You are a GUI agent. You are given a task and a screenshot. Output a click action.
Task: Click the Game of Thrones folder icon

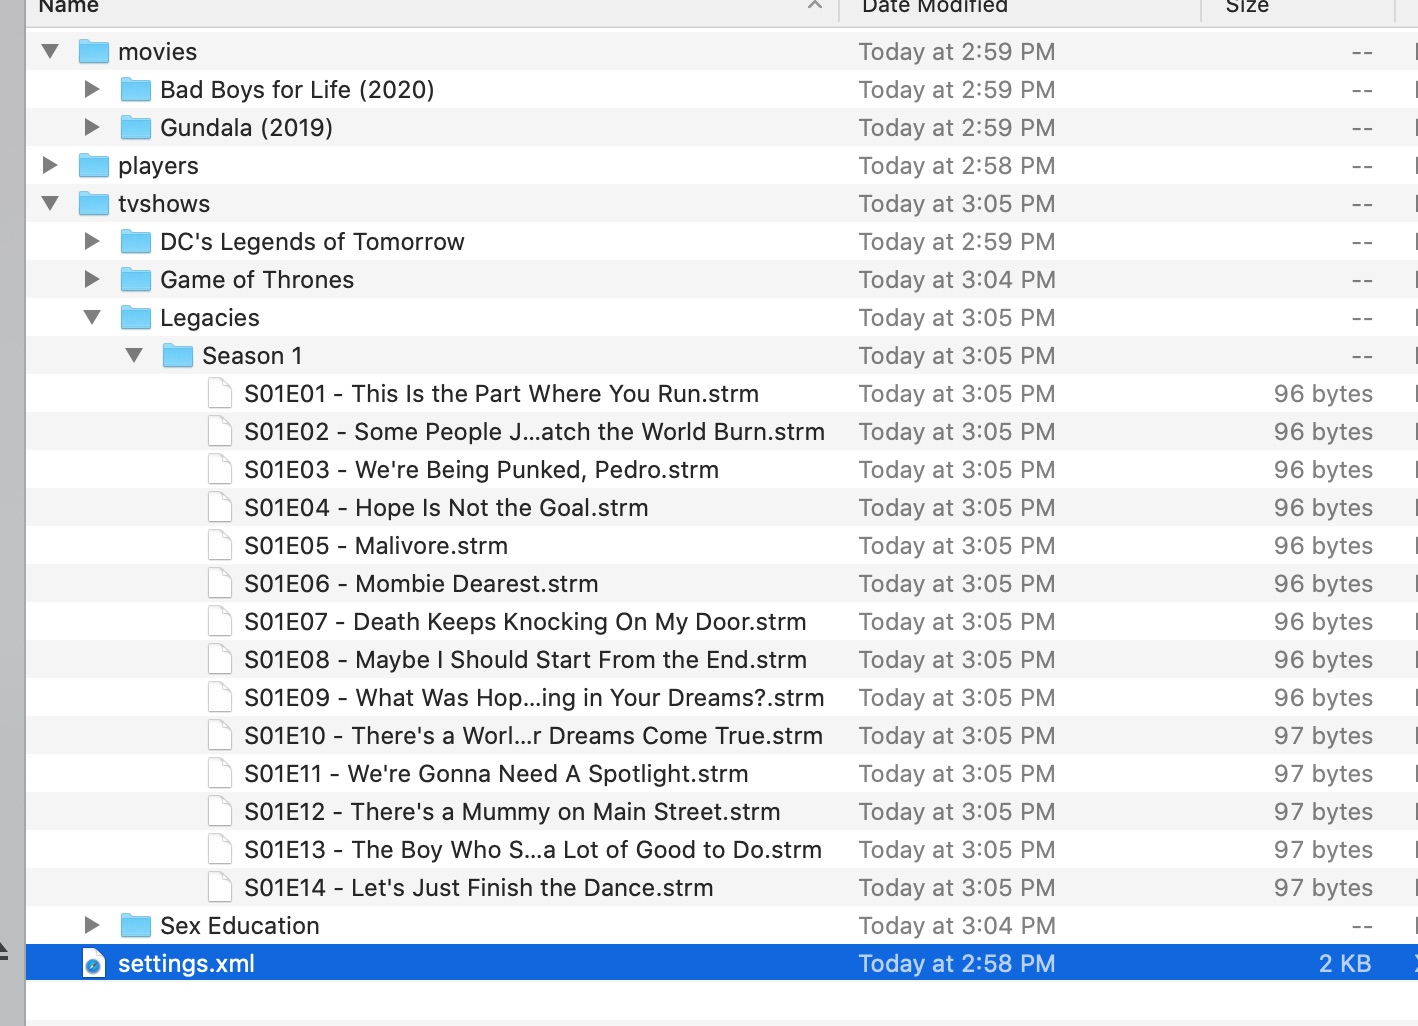pos(136,279)
